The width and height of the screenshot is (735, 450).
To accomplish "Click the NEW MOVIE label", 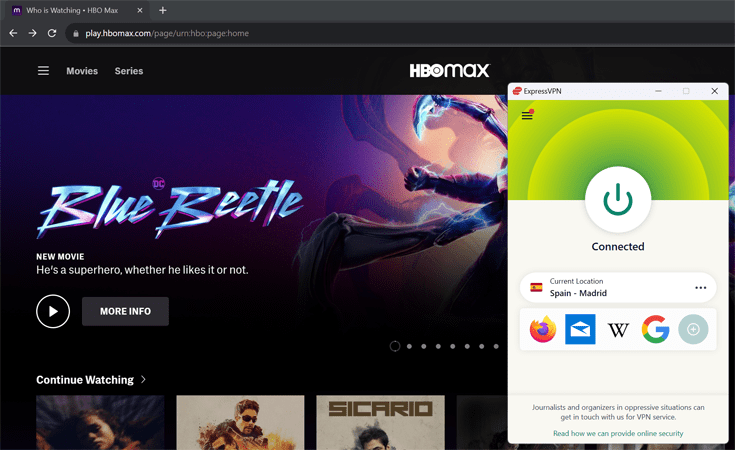I will tap(60, 256).
